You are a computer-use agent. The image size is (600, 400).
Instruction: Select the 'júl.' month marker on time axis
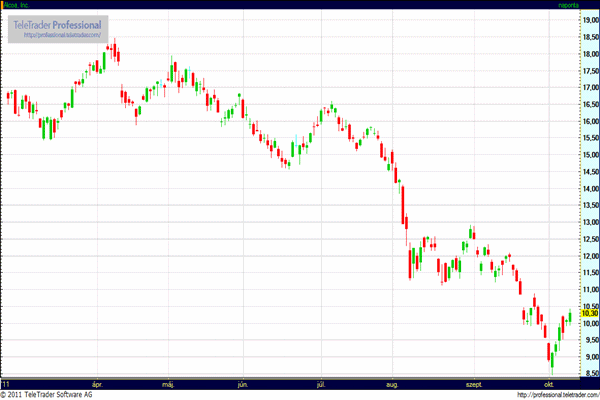click(320, 383)
